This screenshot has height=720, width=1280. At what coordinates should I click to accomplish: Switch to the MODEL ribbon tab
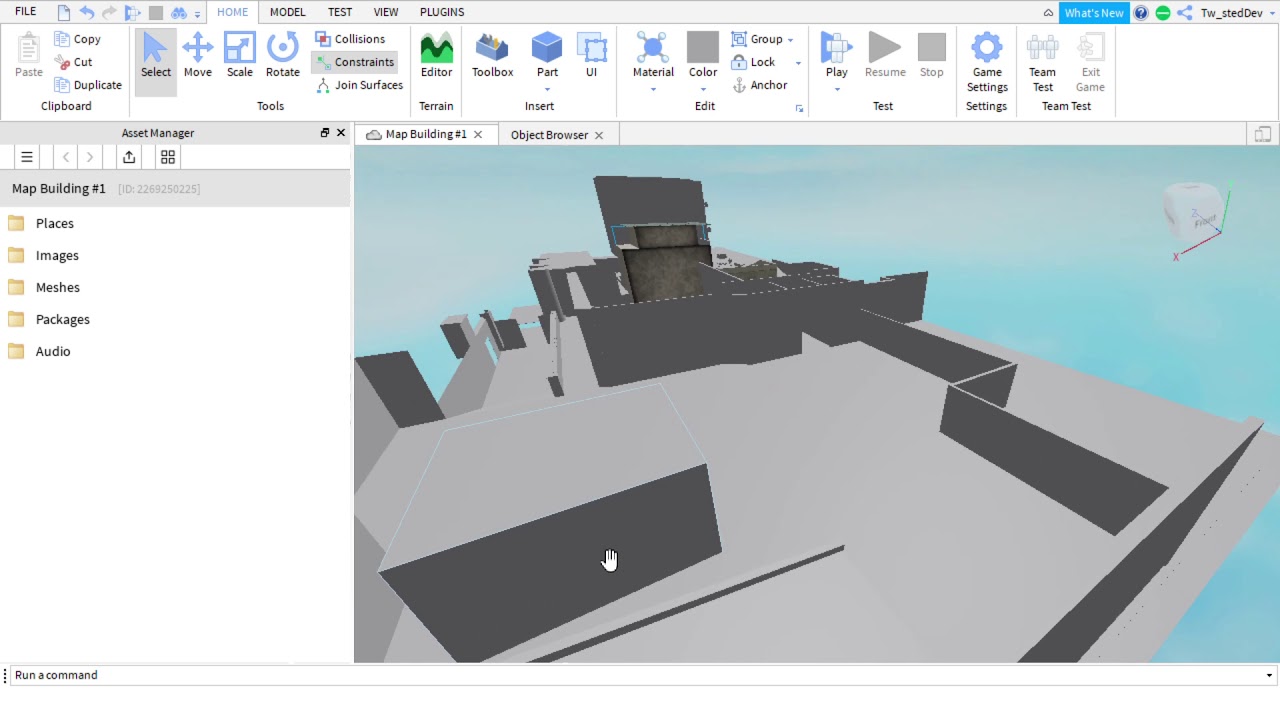pyautogui.click(x=288, y=12)
